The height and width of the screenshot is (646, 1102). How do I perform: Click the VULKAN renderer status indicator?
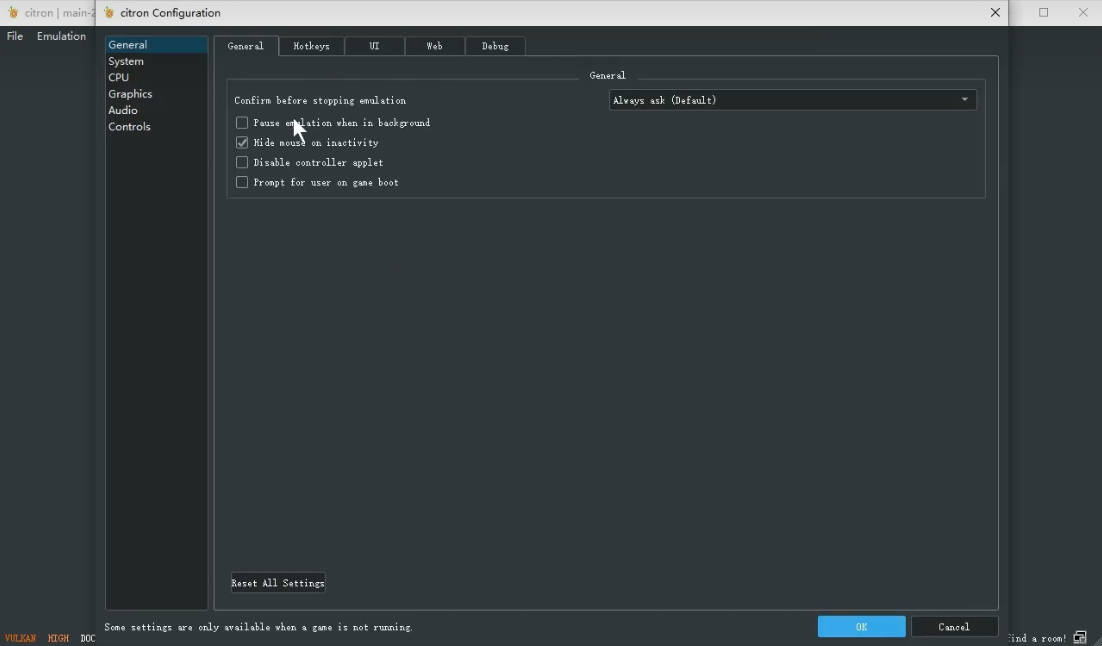[20, 638]
